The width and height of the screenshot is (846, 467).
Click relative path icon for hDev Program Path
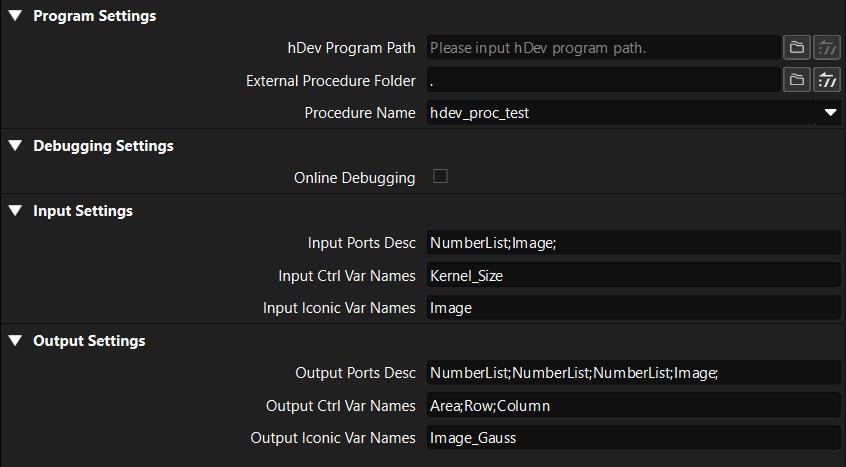coord(826,47)
